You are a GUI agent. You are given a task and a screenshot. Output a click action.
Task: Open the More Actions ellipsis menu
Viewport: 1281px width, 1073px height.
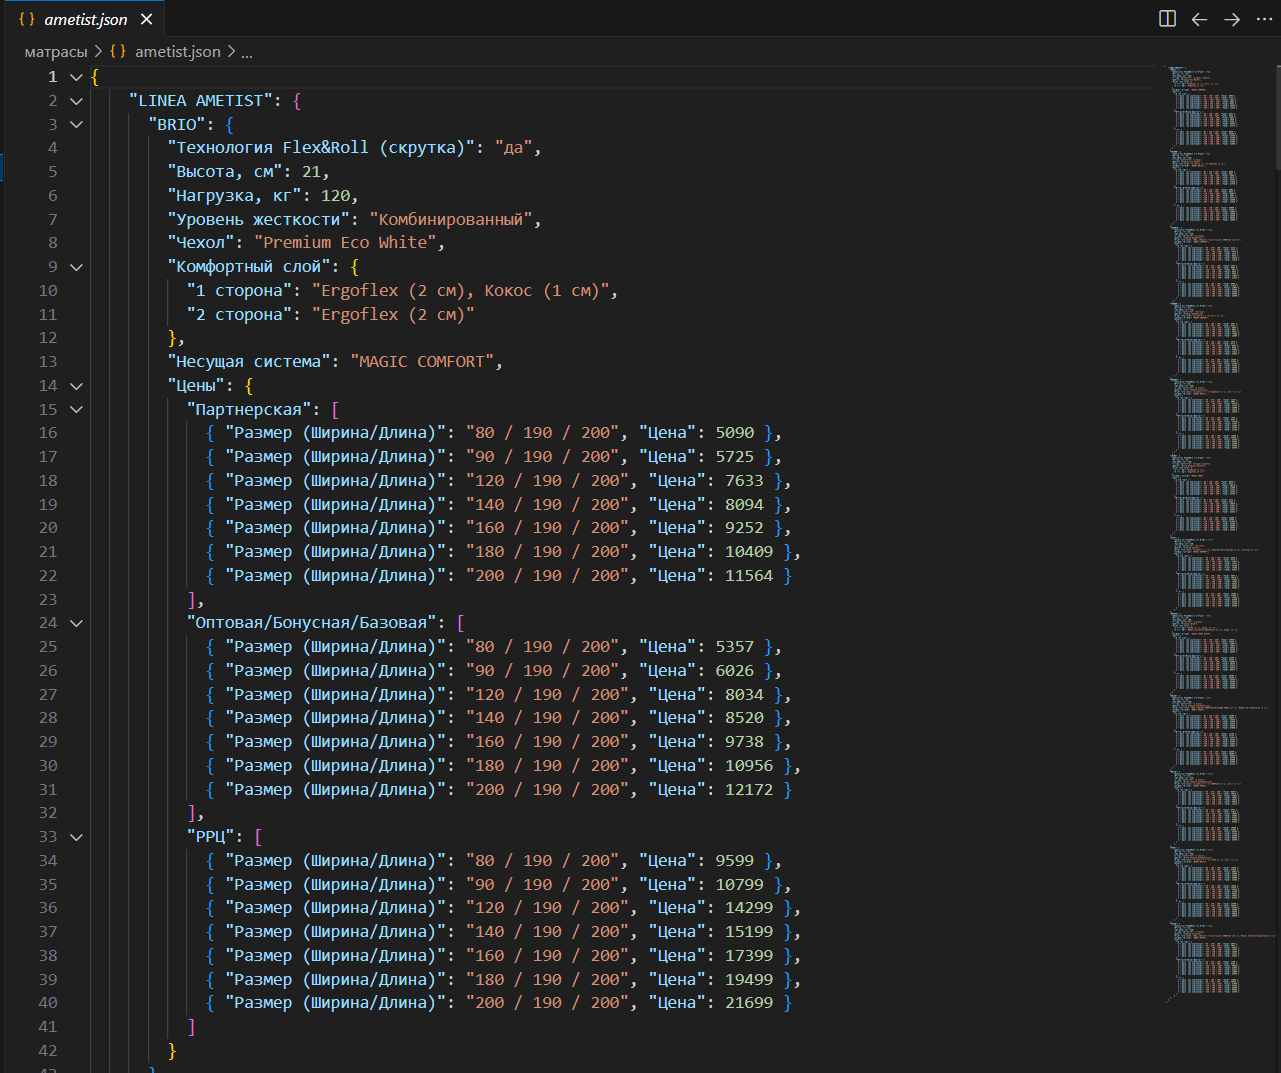(1263, 18)
